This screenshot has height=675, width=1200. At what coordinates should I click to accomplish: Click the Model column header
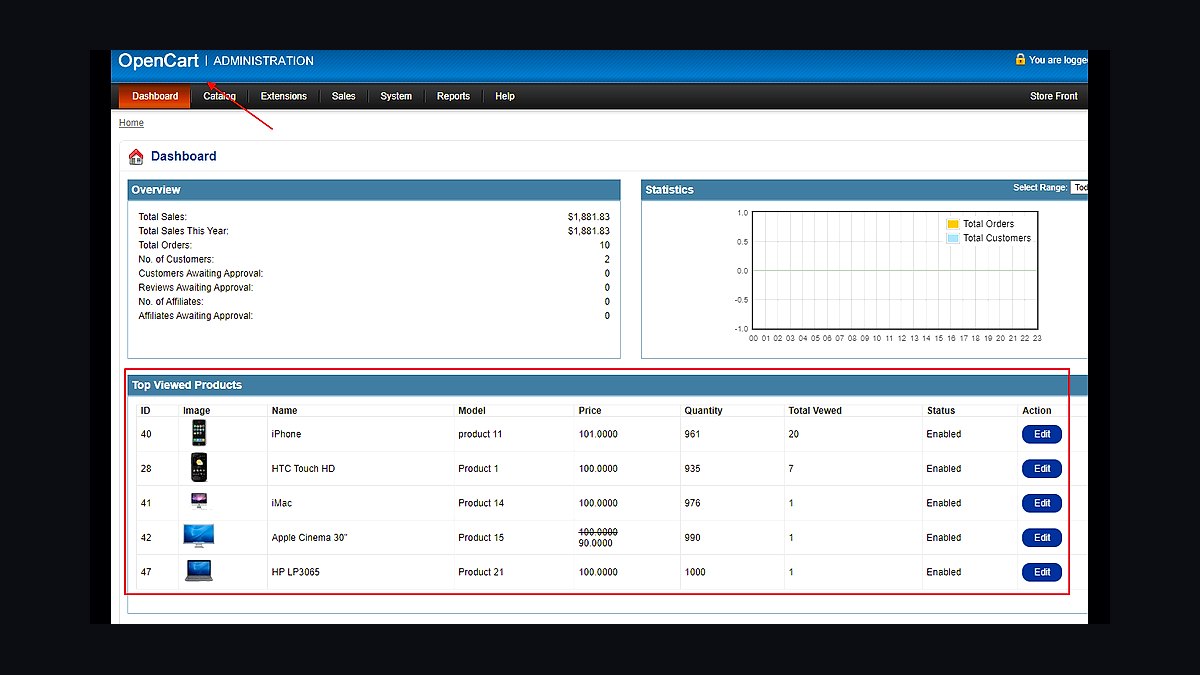[471, 410]
